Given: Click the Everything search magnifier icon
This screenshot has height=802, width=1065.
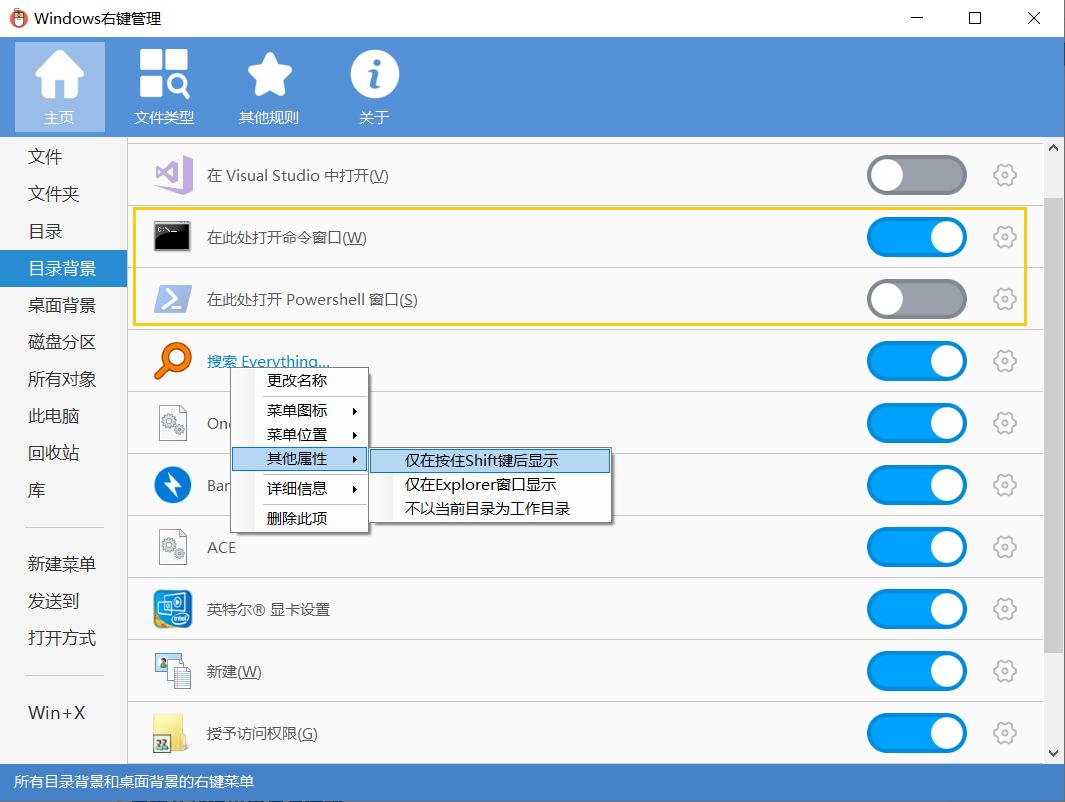Looking at the screenshot, I should (172, 361).
